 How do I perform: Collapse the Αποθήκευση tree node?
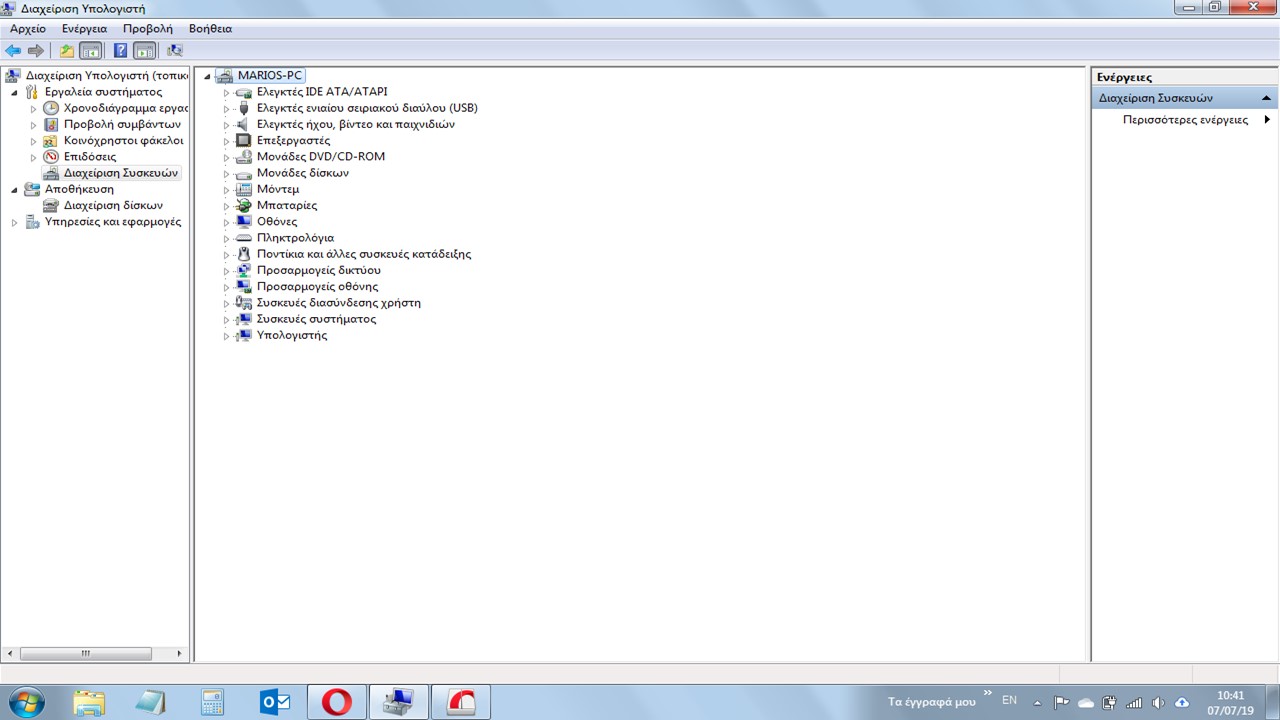coord(15,189)
